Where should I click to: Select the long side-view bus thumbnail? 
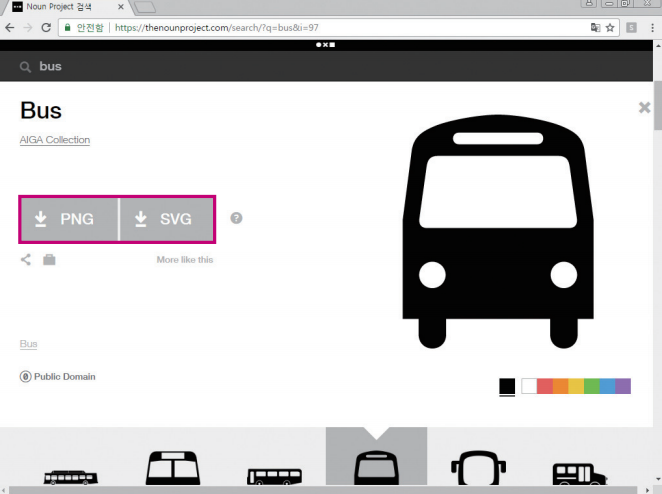coord(71,477)
